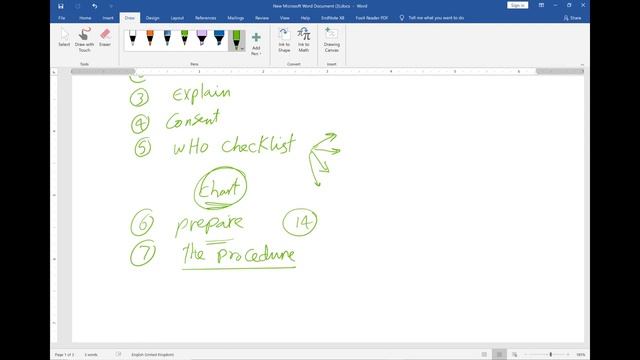Insert a Drawing Canvas

[331, 40]
